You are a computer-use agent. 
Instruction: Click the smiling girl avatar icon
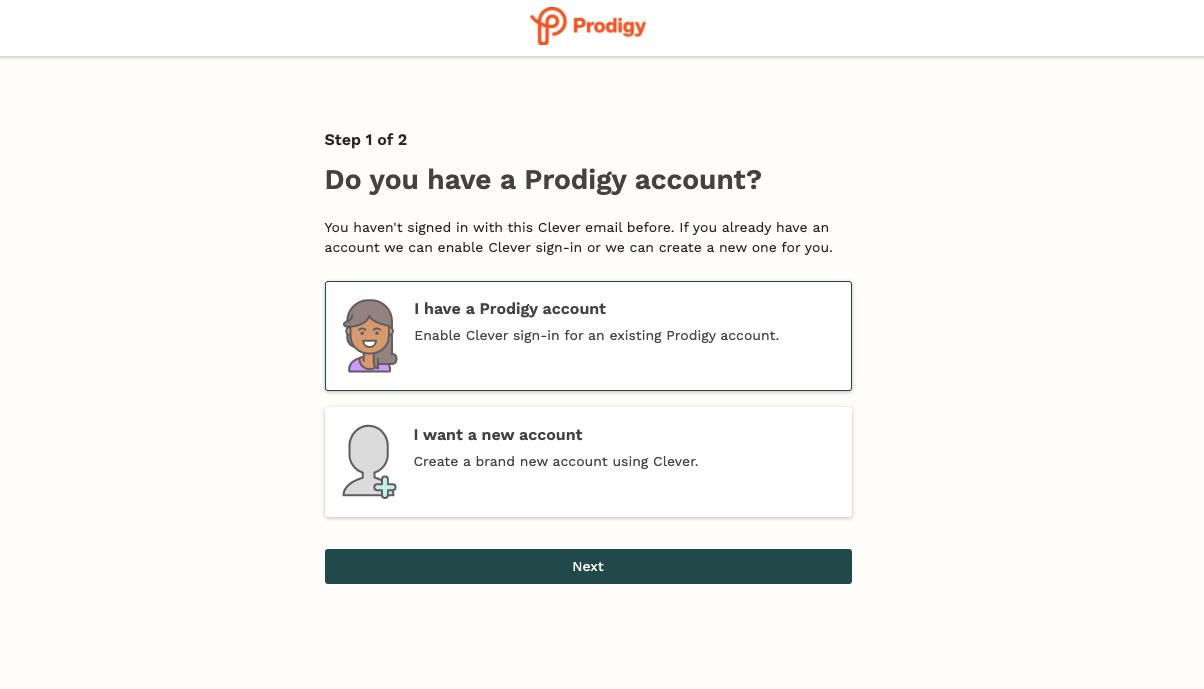pyautogui.click(x=369, y=335)
